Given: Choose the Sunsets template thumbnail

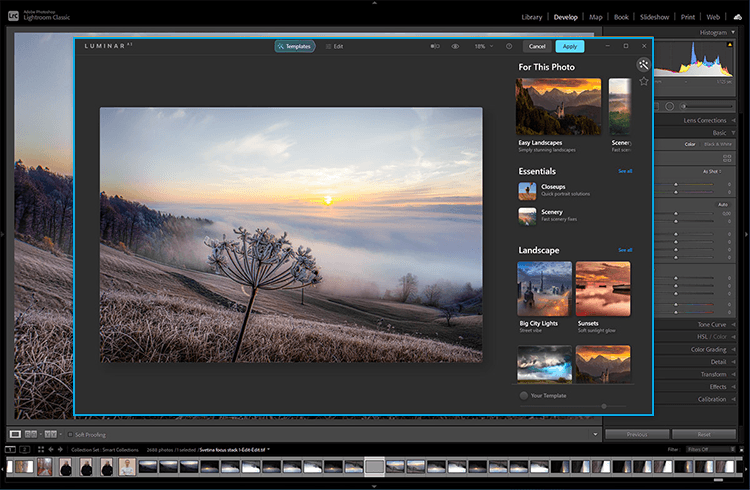Looking at the screenshot, I should pyautogui.click(x=603, y=289).
